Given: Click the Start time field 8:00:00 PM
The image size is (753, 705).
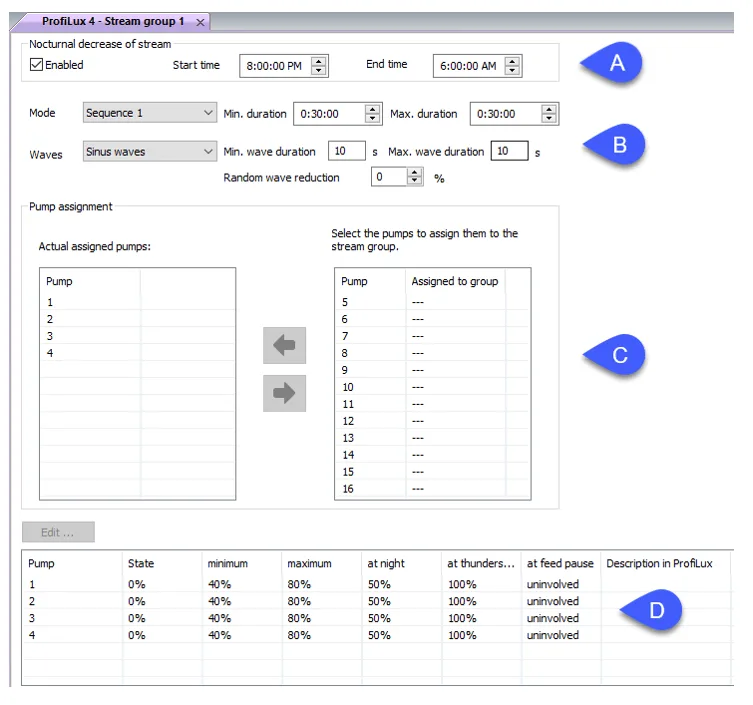Looking at the screenshot, I should pyautogui.click(x=275, y=66).
